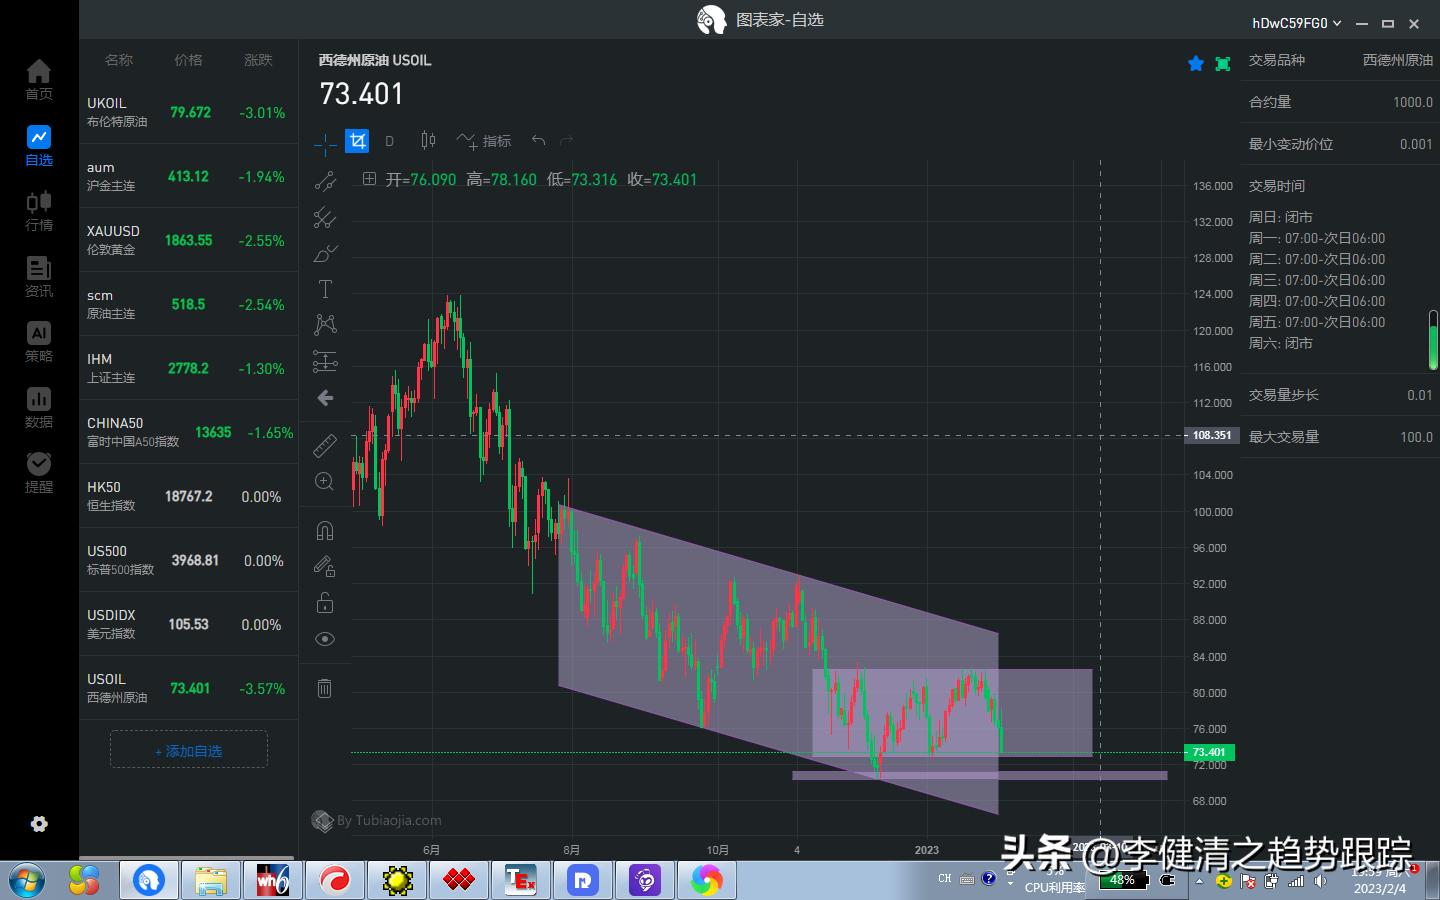
Task: Select CHINA50 富时中国A50指数 row
Action: point(189,432)
